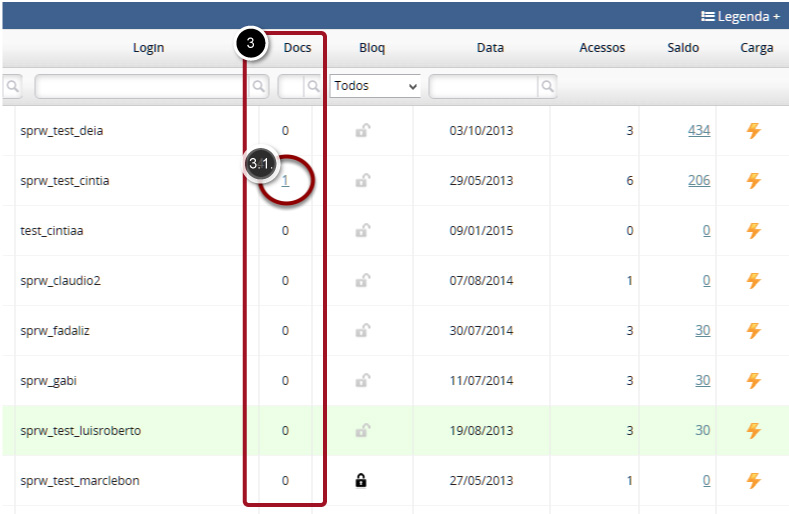This screenshot has width=789, height=514.
Task: Toggle the unlocked padlock for sprw_test_deia
Action: [361, 131]
